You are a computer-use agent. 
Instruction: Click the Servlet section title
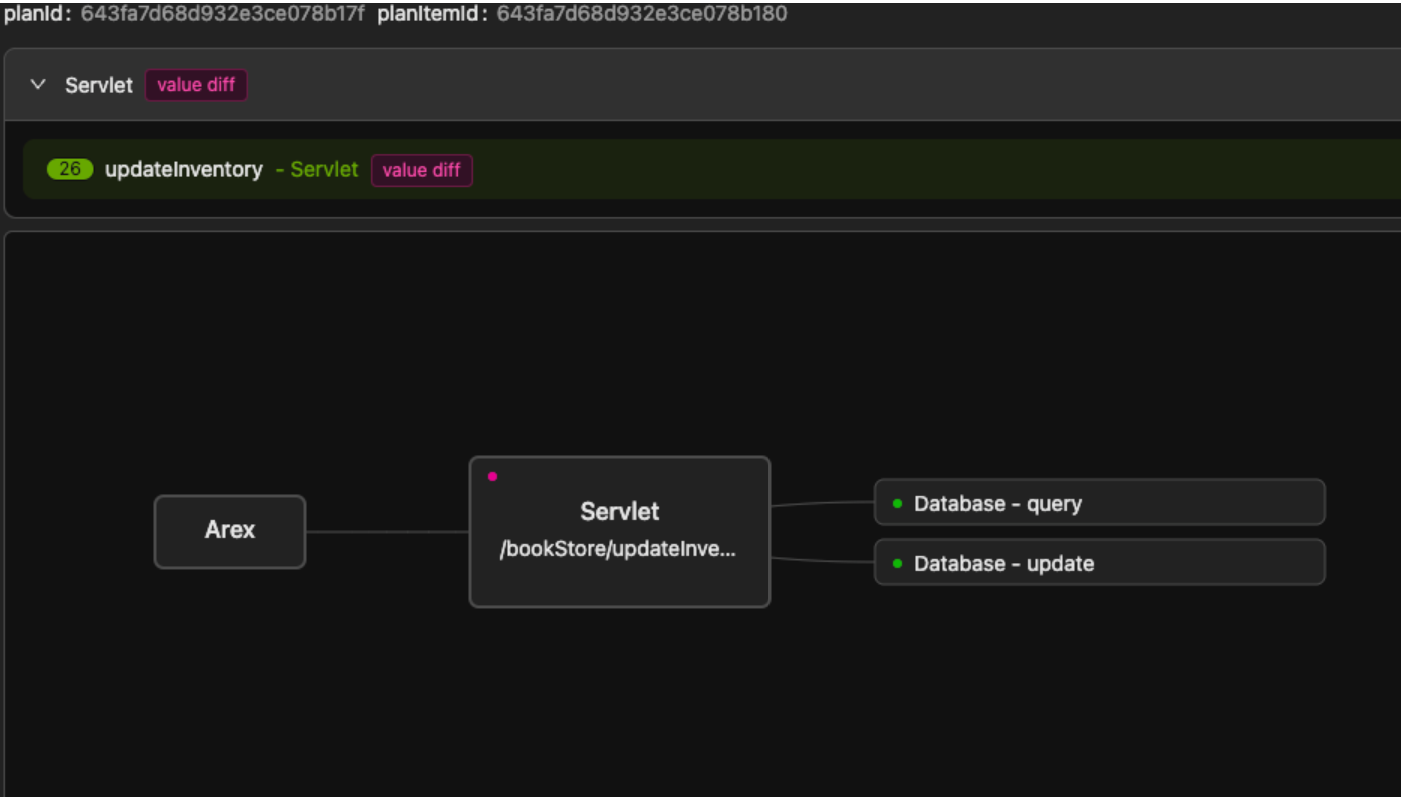click(99, 85)
